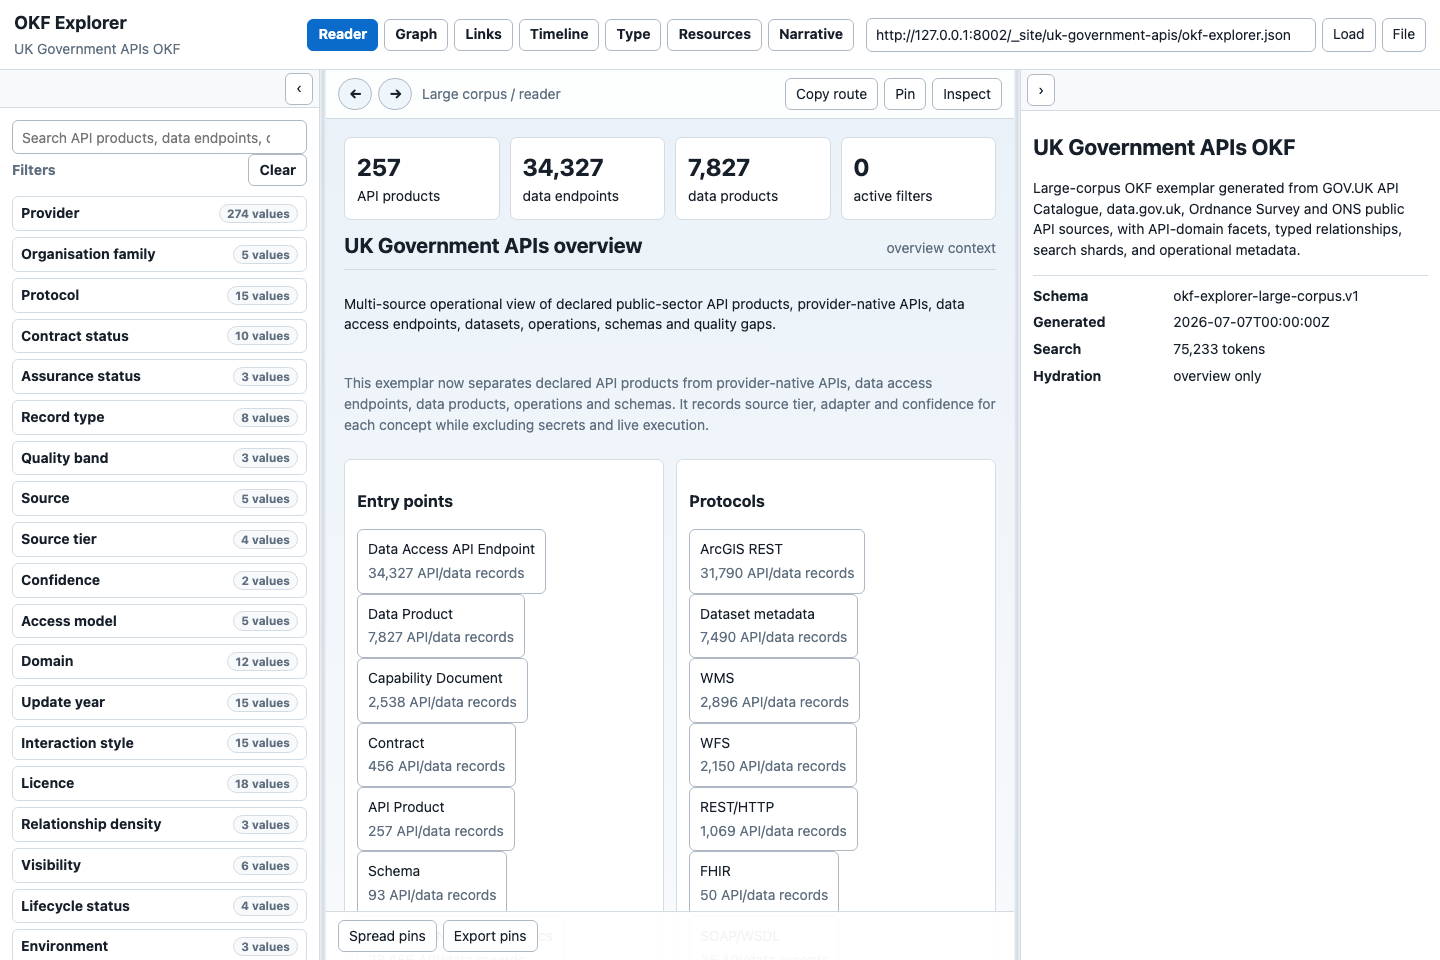Expand the Protocol filter
Viewport: 1440px width, 960px height.
pos(159,295)
